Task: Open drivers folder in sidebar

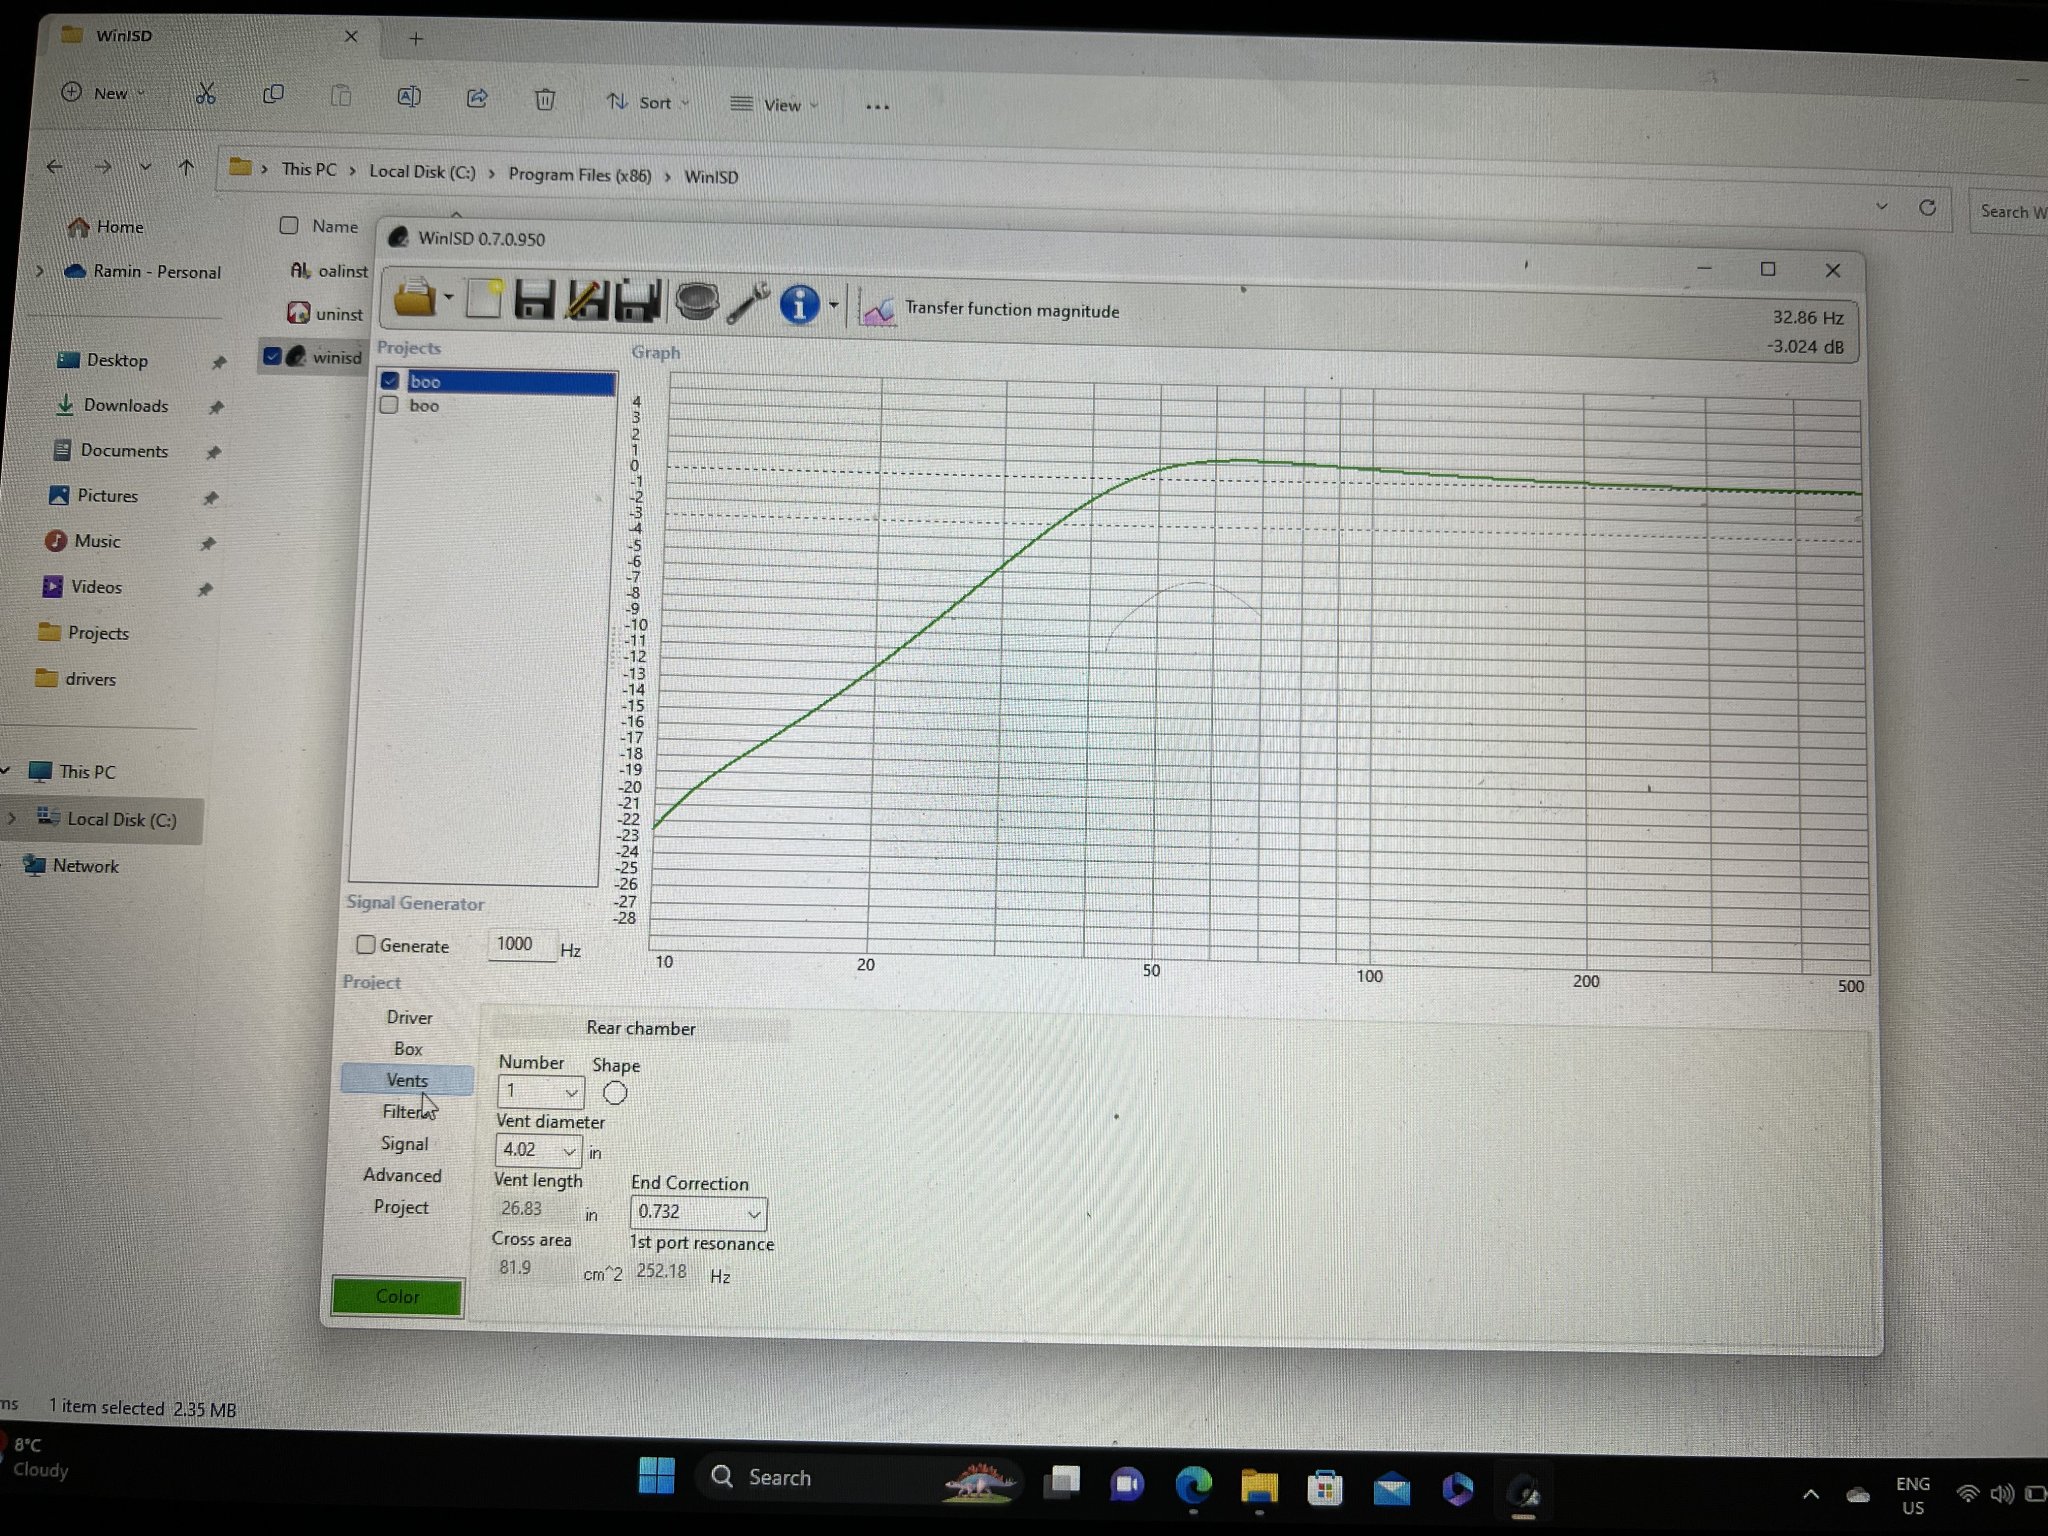Action: (90, 679)
